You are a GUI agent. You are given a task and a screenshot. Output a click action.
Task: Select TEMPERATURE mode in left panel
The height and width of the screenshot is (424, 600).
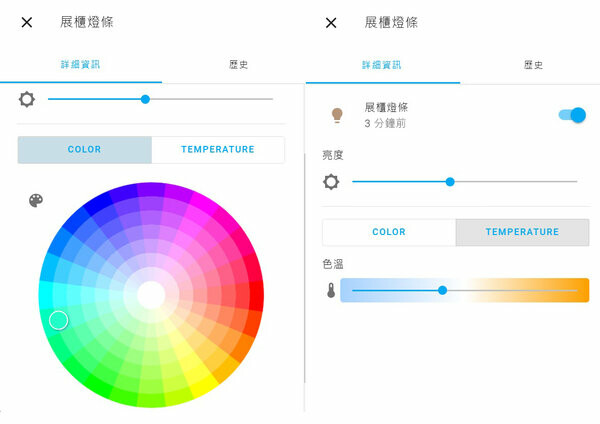click(218, 150)
